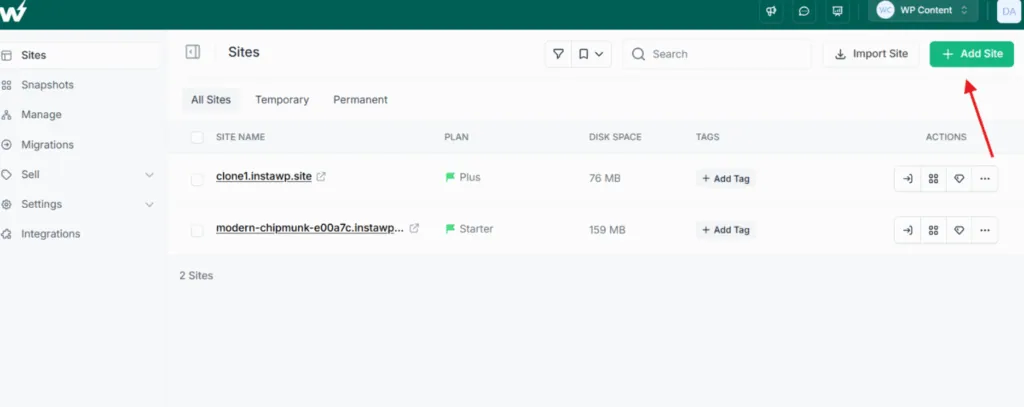Viewport: 1024px width, 407px height.
Task: Check the modern-chipmunk row checkbox
Action: coord(197,231)
